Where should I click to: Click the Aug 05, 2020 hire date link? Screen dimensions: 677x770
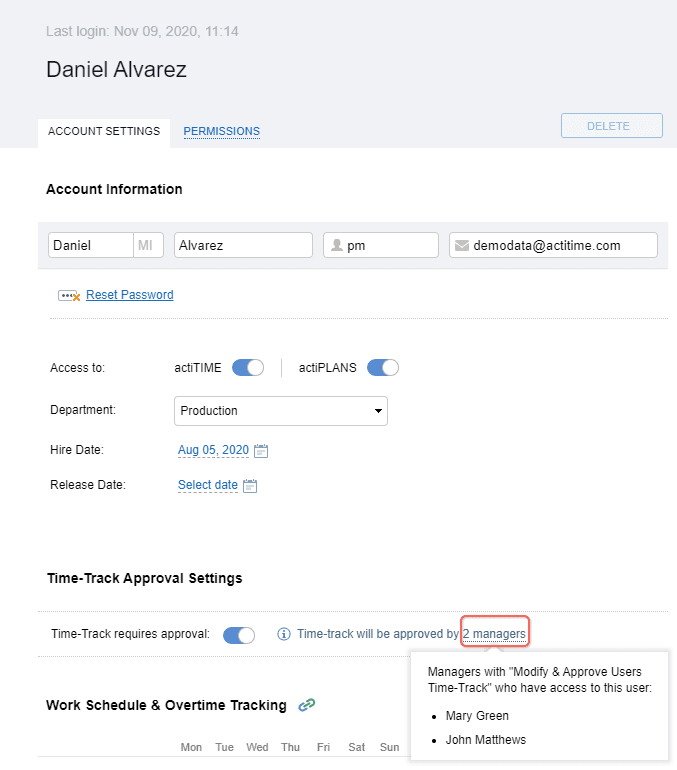point(213,450)
